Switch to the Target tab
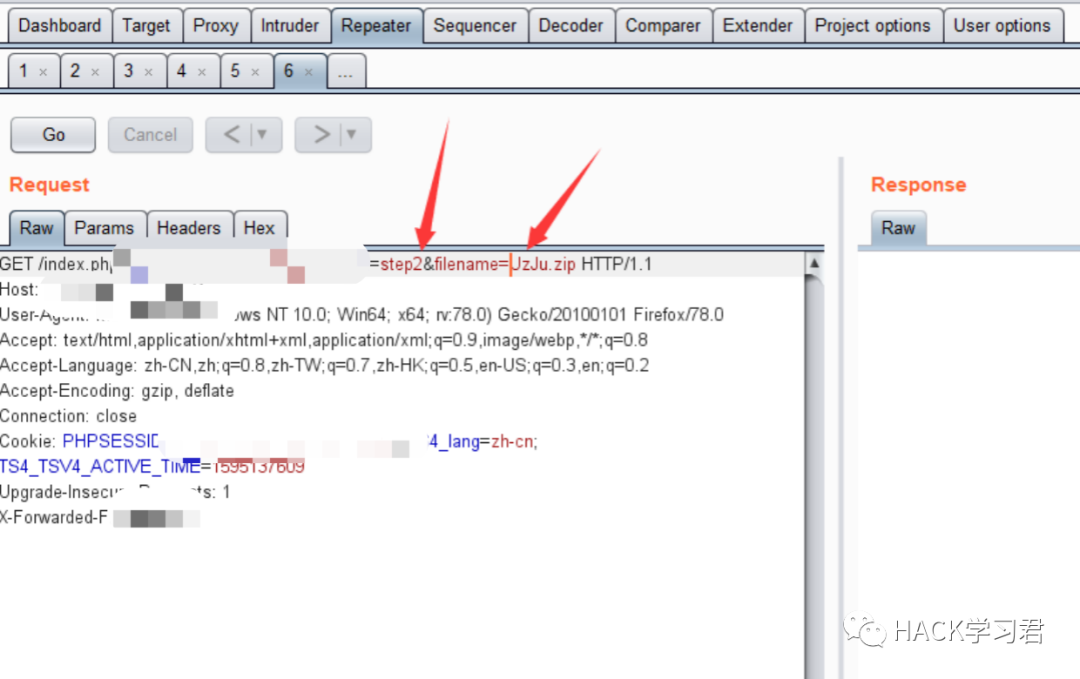 pos(146,26)
